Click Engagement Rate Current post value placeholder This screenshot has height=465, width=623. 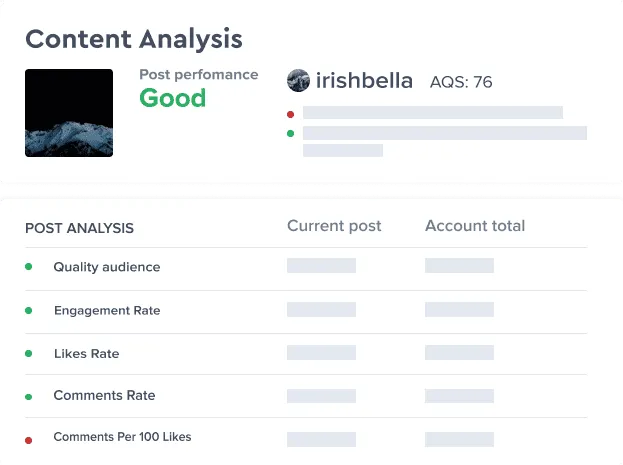321,309
